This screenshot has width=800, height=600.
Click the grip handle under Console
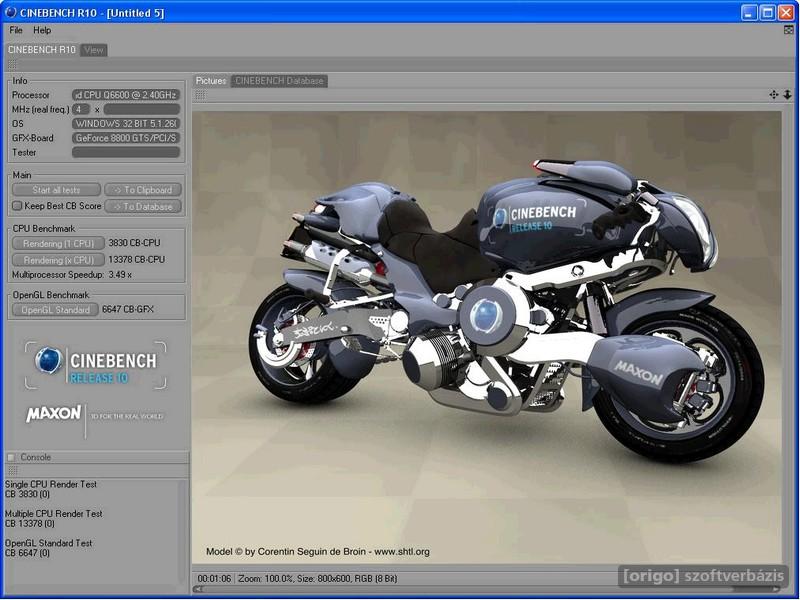[12, 470]
